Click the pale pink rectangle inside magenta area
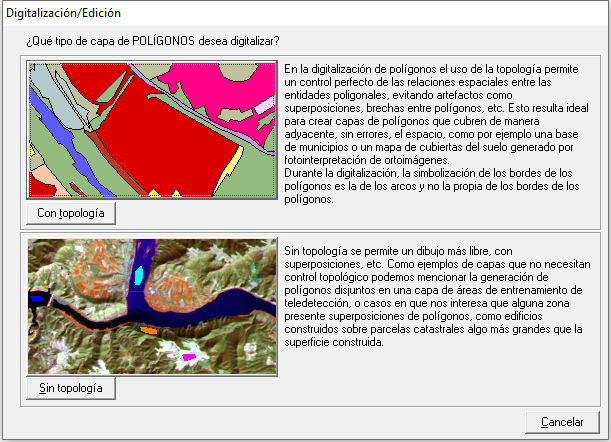611x442 pixels. 264,104
